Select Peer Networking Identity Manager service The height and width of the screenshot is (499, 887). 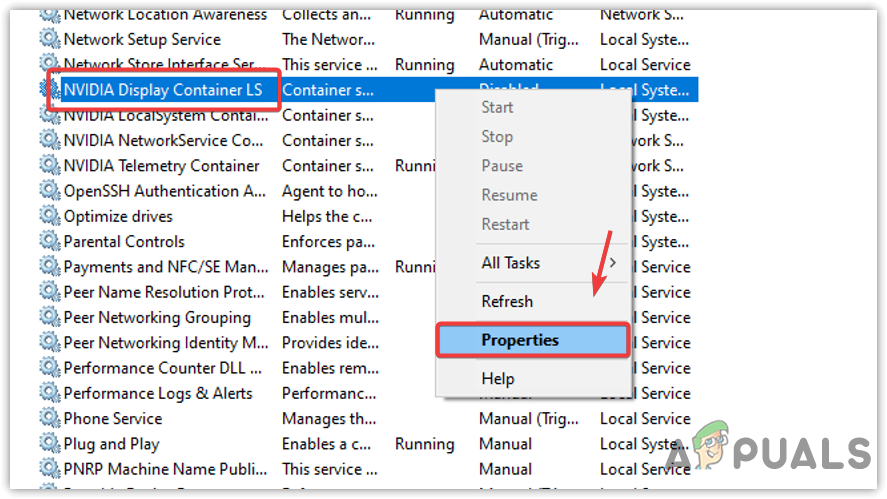(166, 342)
